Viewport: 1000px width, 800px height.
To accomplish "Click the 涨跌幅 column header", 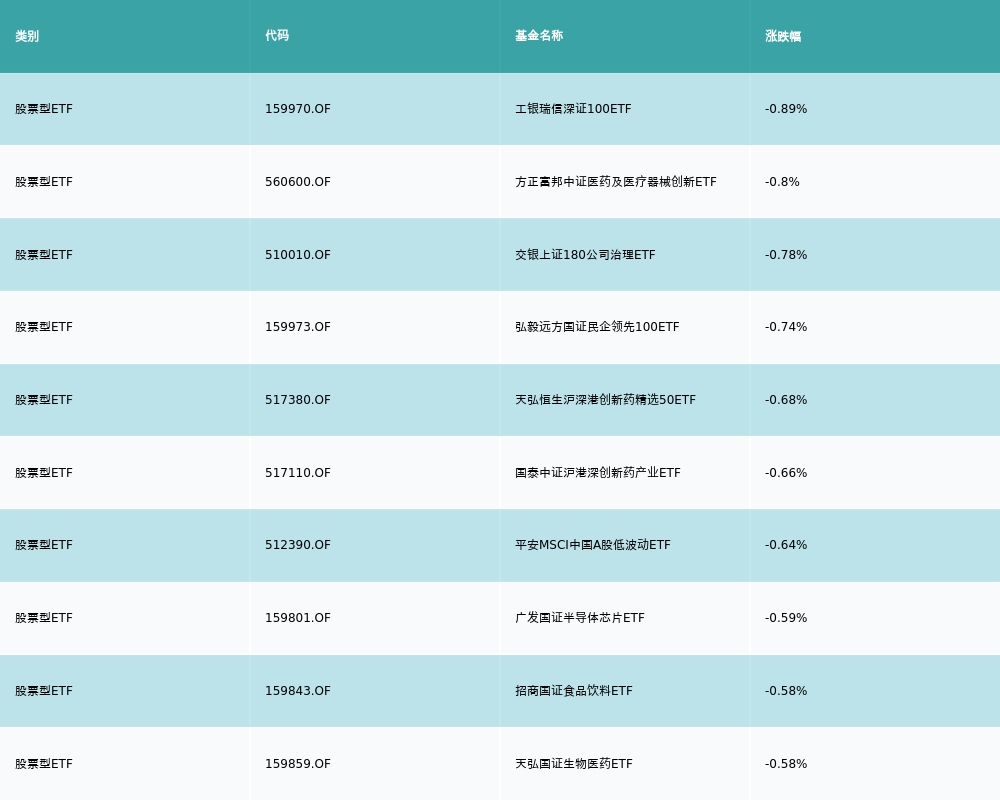I will click(x=783, y=36).
